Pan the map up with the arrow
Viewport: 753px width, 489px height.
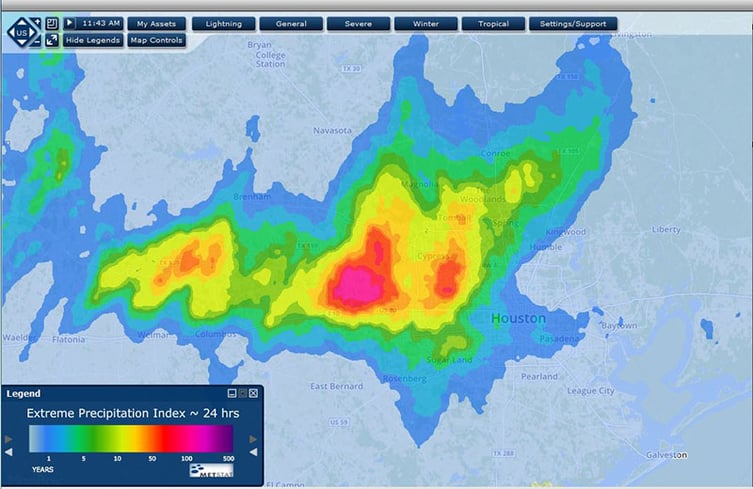pos(22,22)
